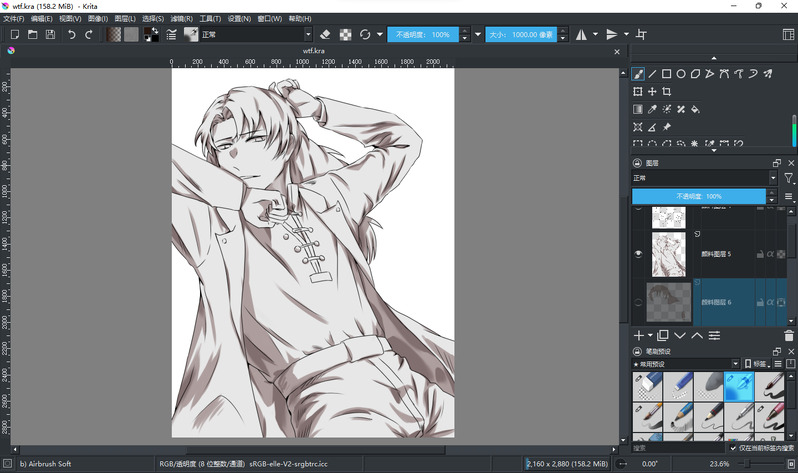Click the Open file toolbar icon
798x473 pixels.
33,35
